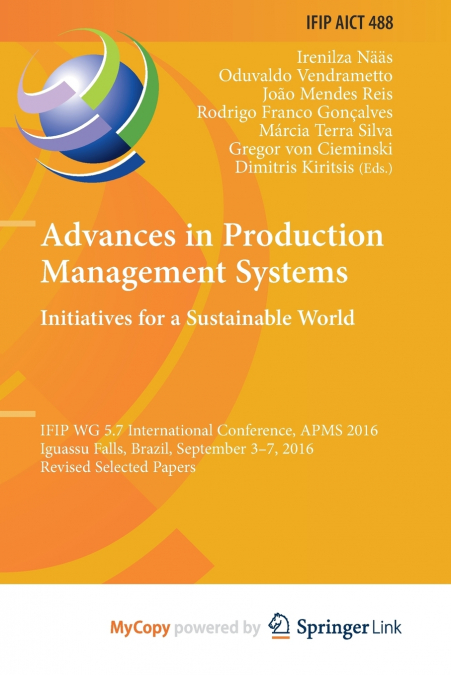Screen dimensions: 451x675
Task: Select editor name "Irenilza Nääs"
Action: click(344, 57)
